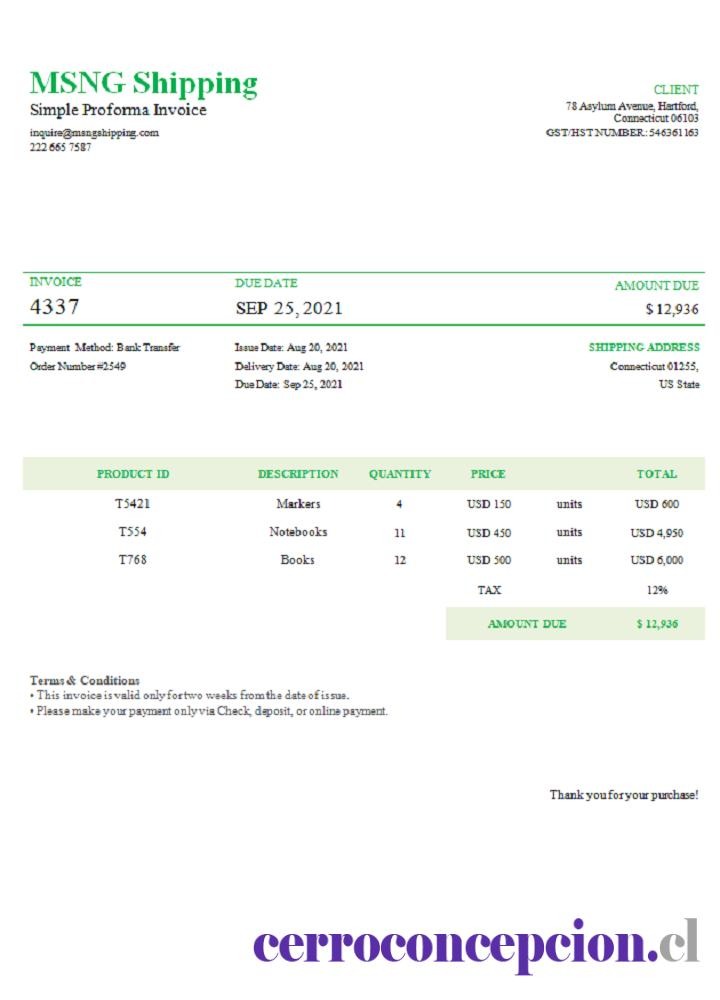
Task: Select the $12,936 amount due in the header
Action: point(672,309)
